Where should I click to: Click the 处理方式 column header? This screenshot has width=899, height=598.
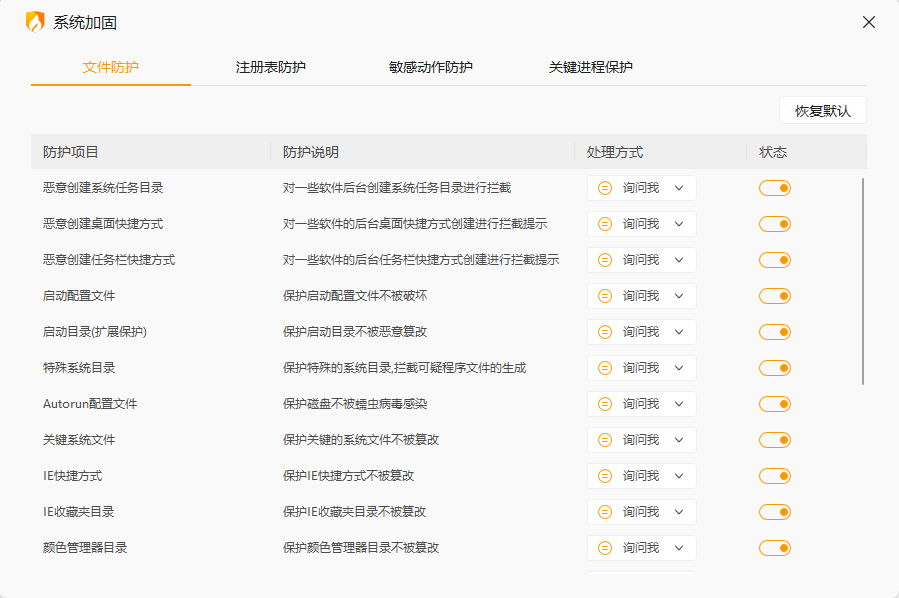click(x=615, y=152)
